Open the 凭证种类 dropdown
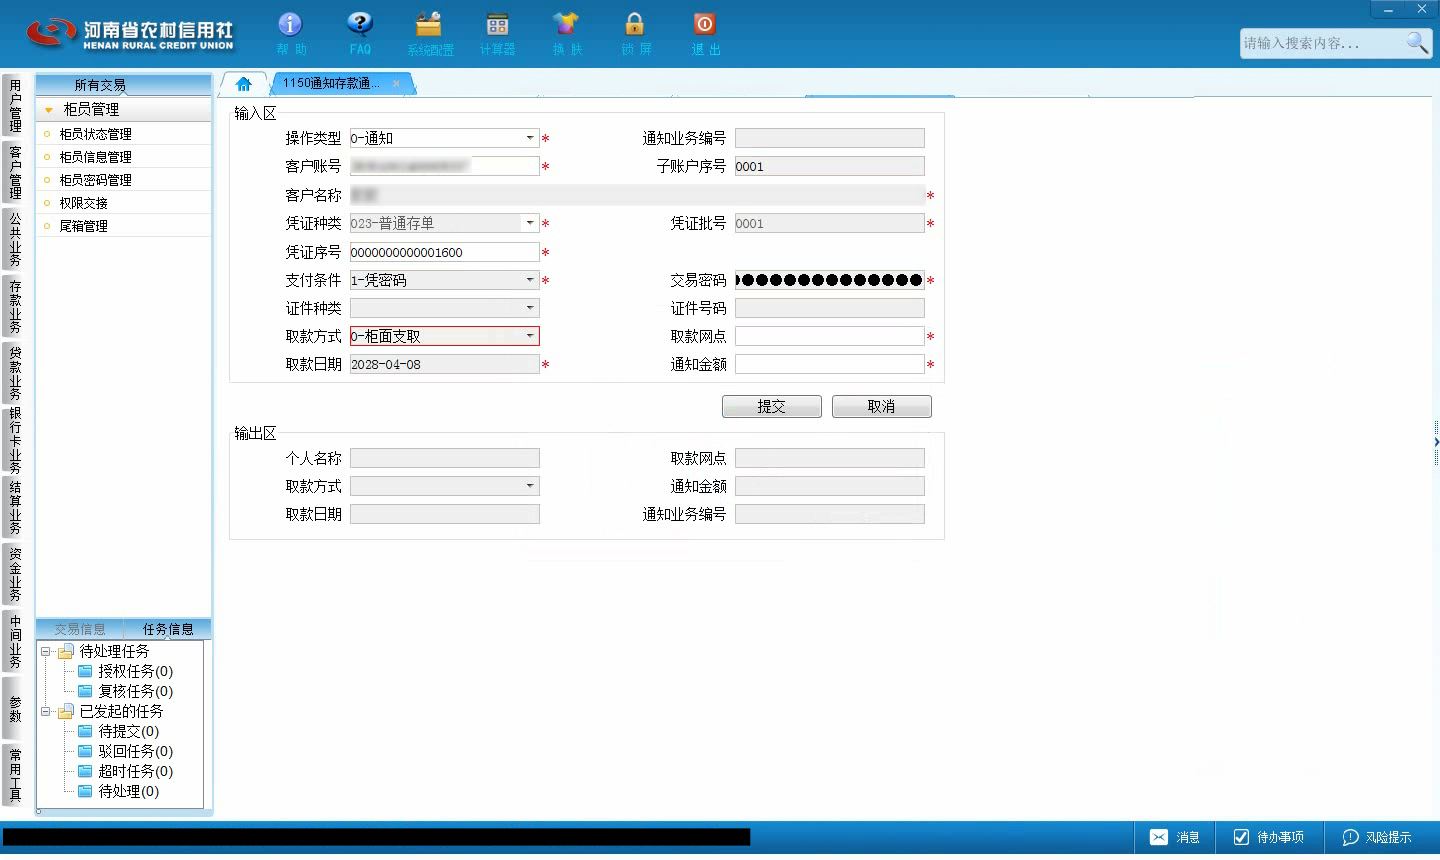 click(x=530, y=223)
